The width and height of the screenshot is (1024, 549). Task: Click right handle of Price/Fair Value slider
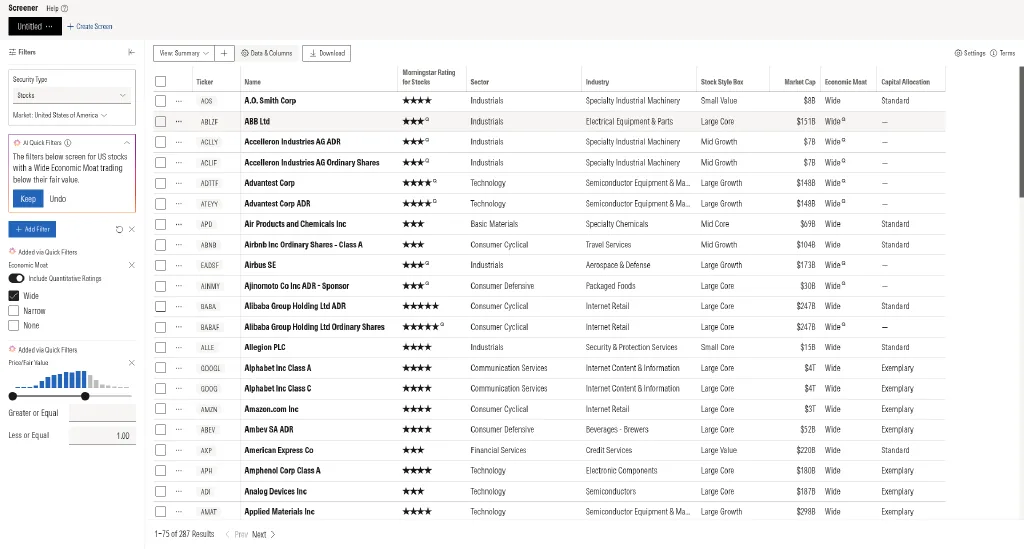85,396
